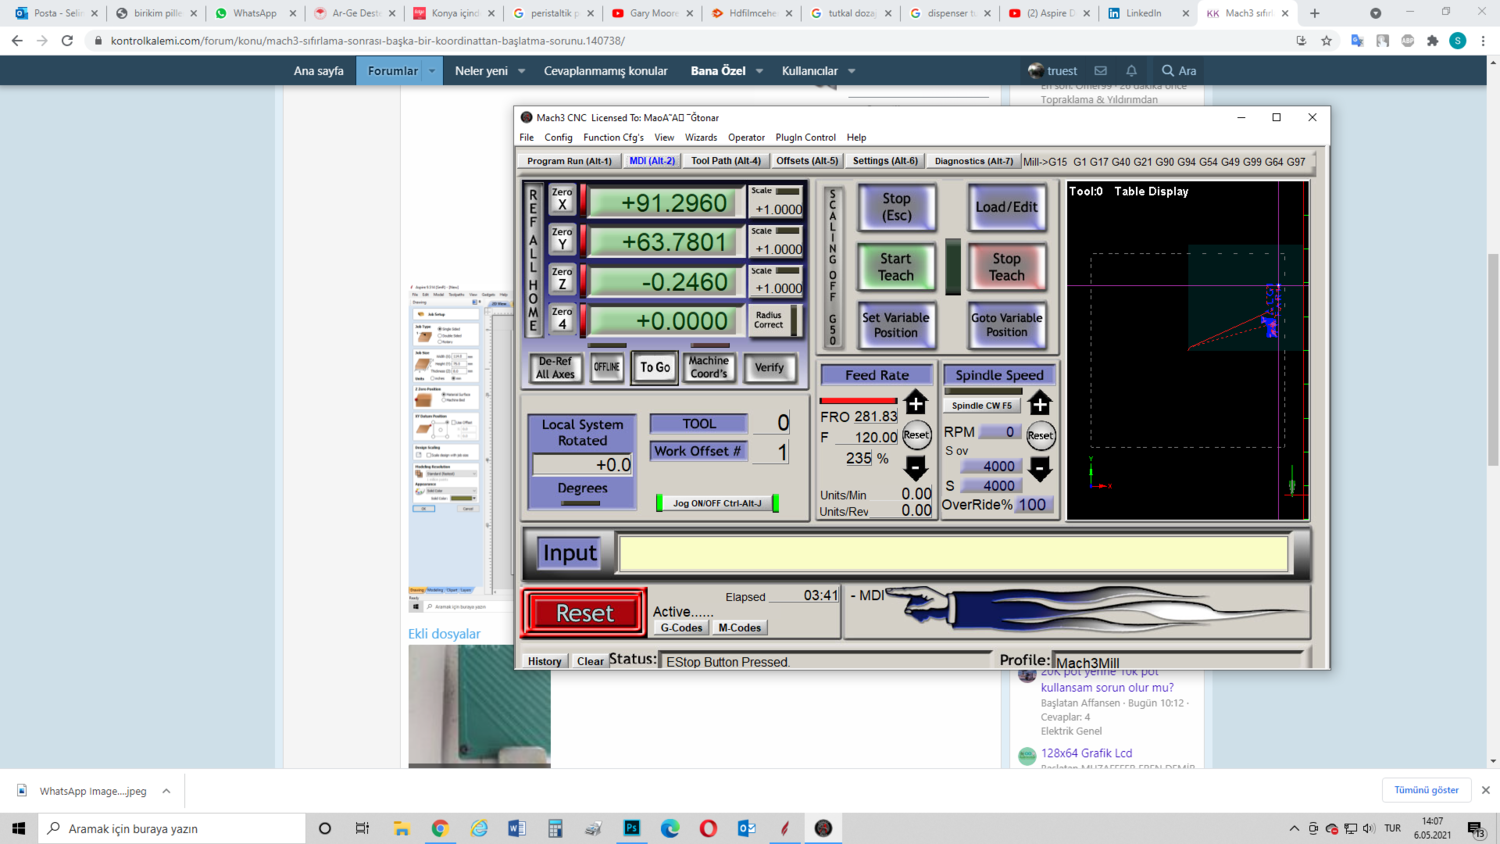Raise spindle speed with the plus button
The width and height of the screenshot is (1500, 844).
point(1040,404)
